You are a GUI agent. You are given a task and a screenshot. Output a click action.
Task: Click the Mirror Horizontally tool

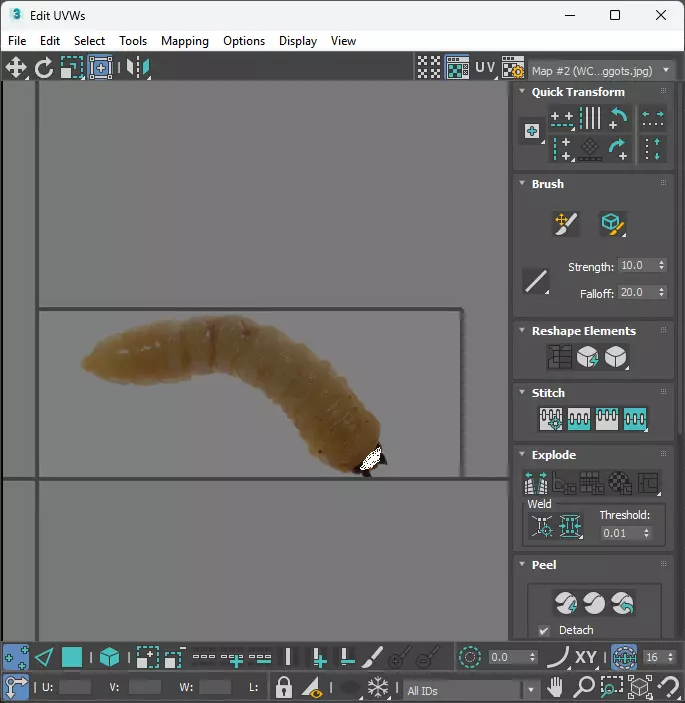pos(137,68)
